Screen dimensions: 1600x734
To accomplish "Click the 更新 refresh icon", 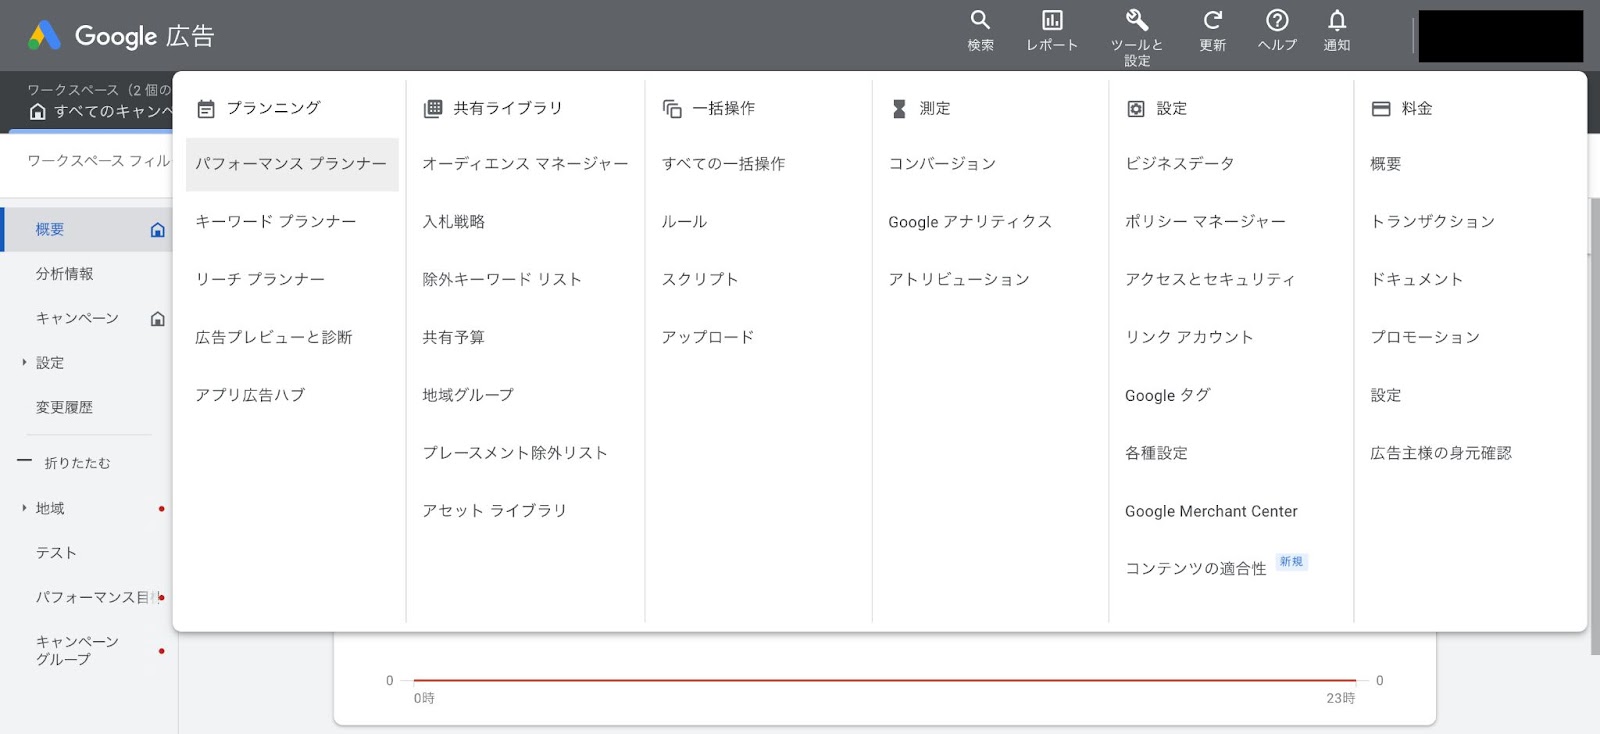I will [1213, 20].
